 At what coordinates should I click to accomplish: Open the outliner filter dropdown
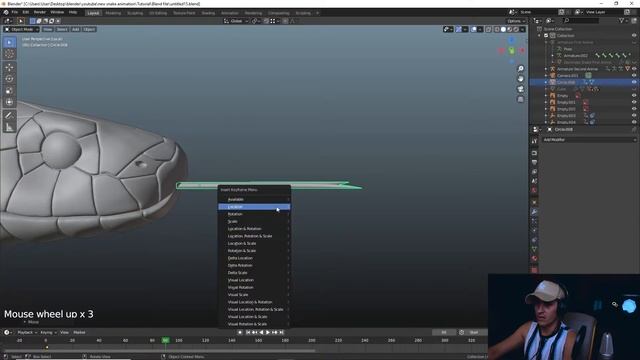point(623,20)
